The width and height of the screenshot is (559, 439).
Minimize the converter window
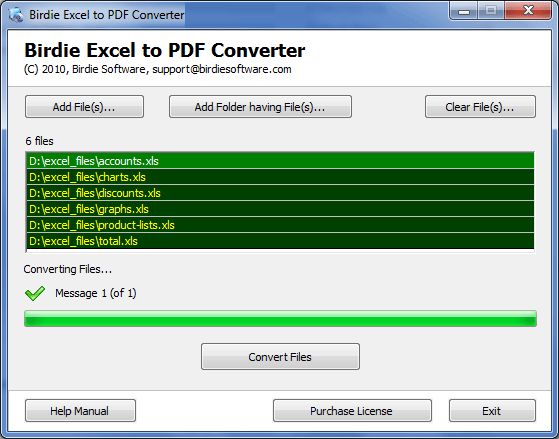(464, 11)
